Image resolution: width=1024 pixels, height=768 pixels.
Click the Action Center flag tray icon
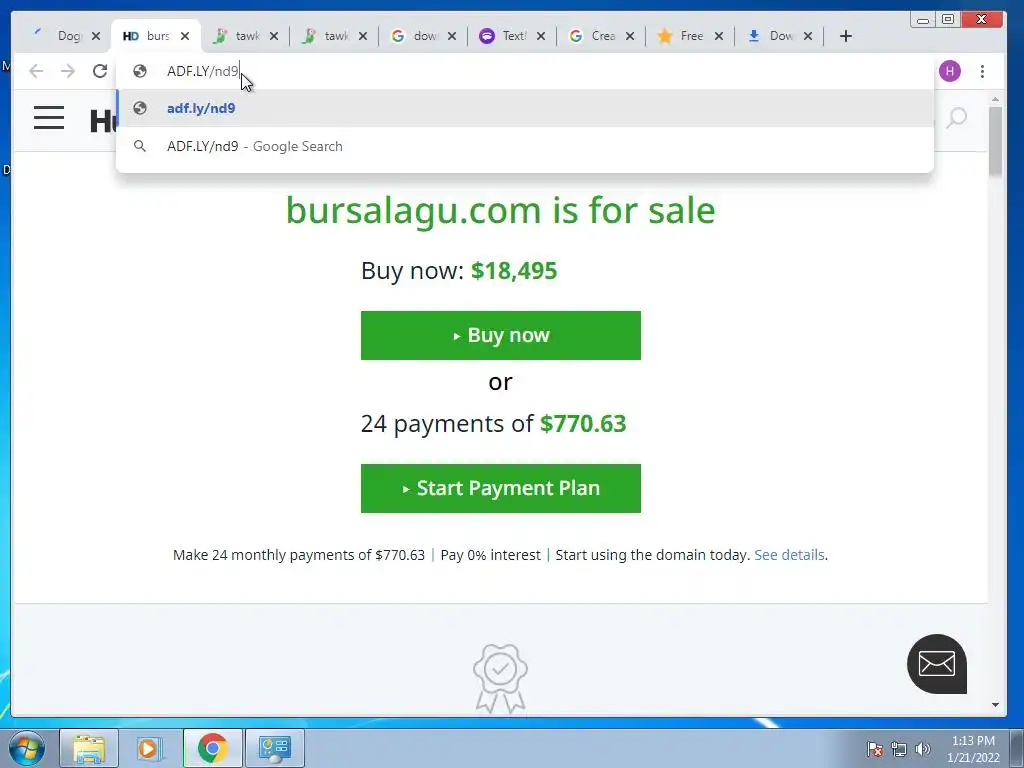(x=875, y=749)
